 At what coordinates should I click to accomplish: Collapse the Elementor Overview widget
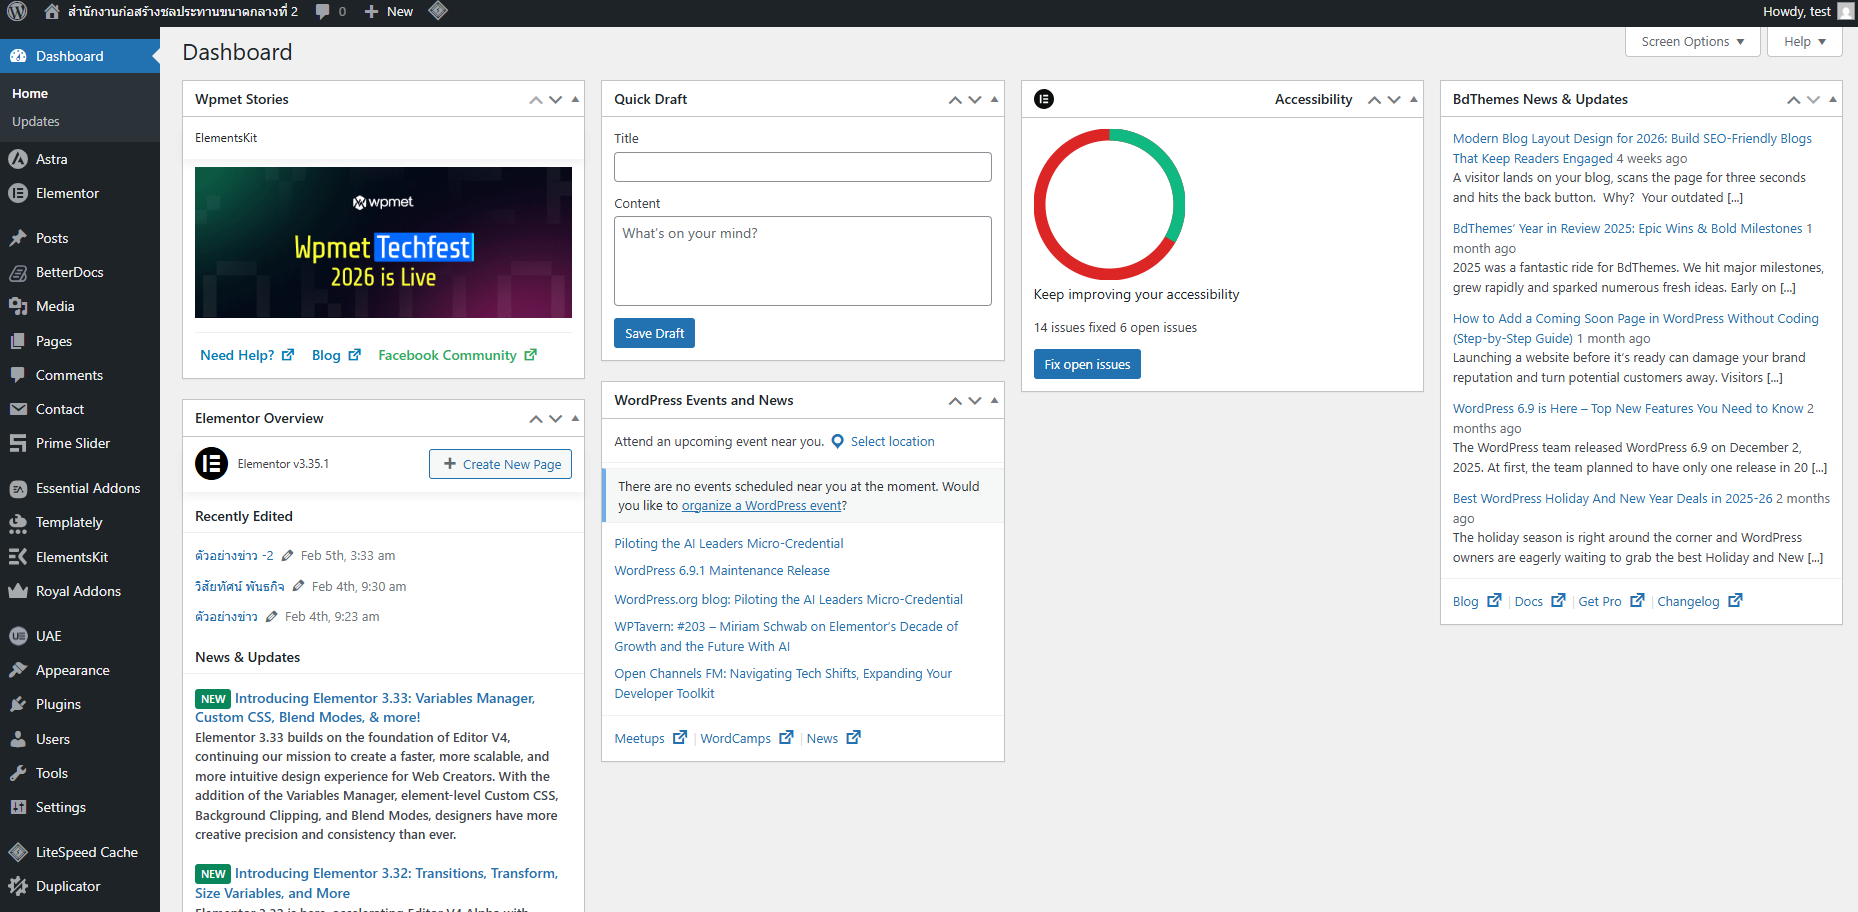pyautogui.click(x=575, y=418)
